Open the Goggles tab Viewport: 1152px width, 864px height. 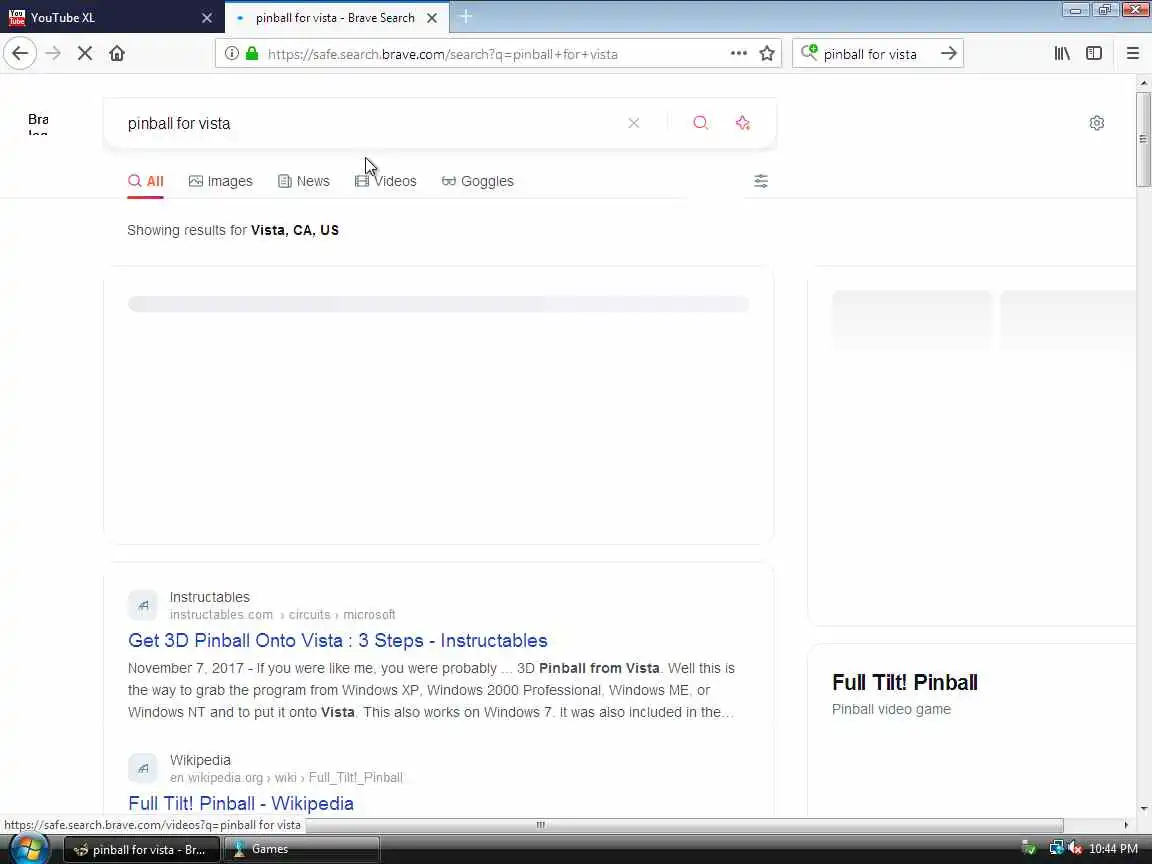click(478, 181)
